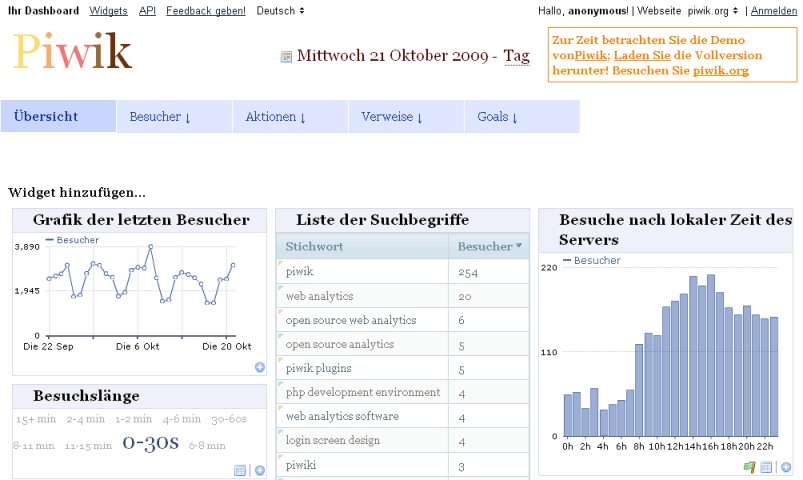Click the 1-2 min tag
Image resolution: width=803 pixels, height=480 pixels.
(134, 419)
